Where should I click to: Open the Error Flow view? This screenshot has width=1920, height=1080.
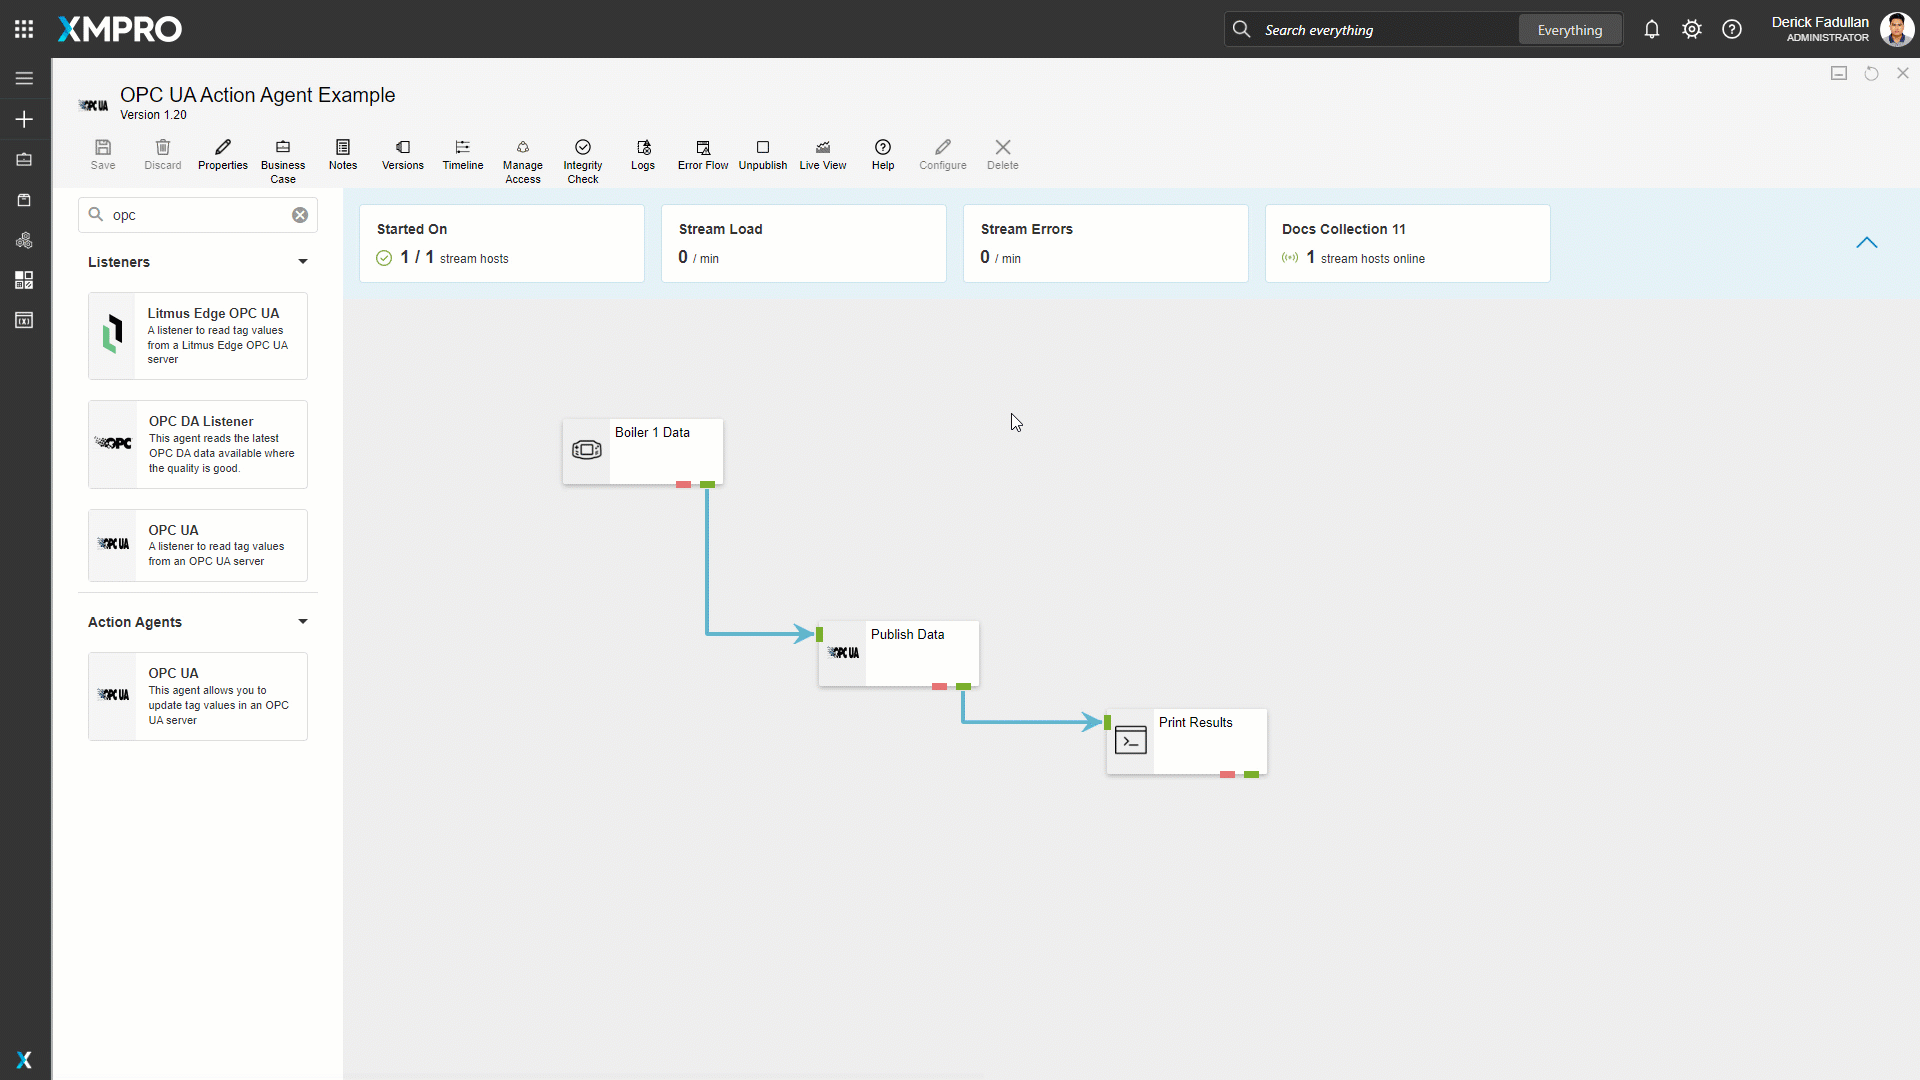click(x=702, y=155)
